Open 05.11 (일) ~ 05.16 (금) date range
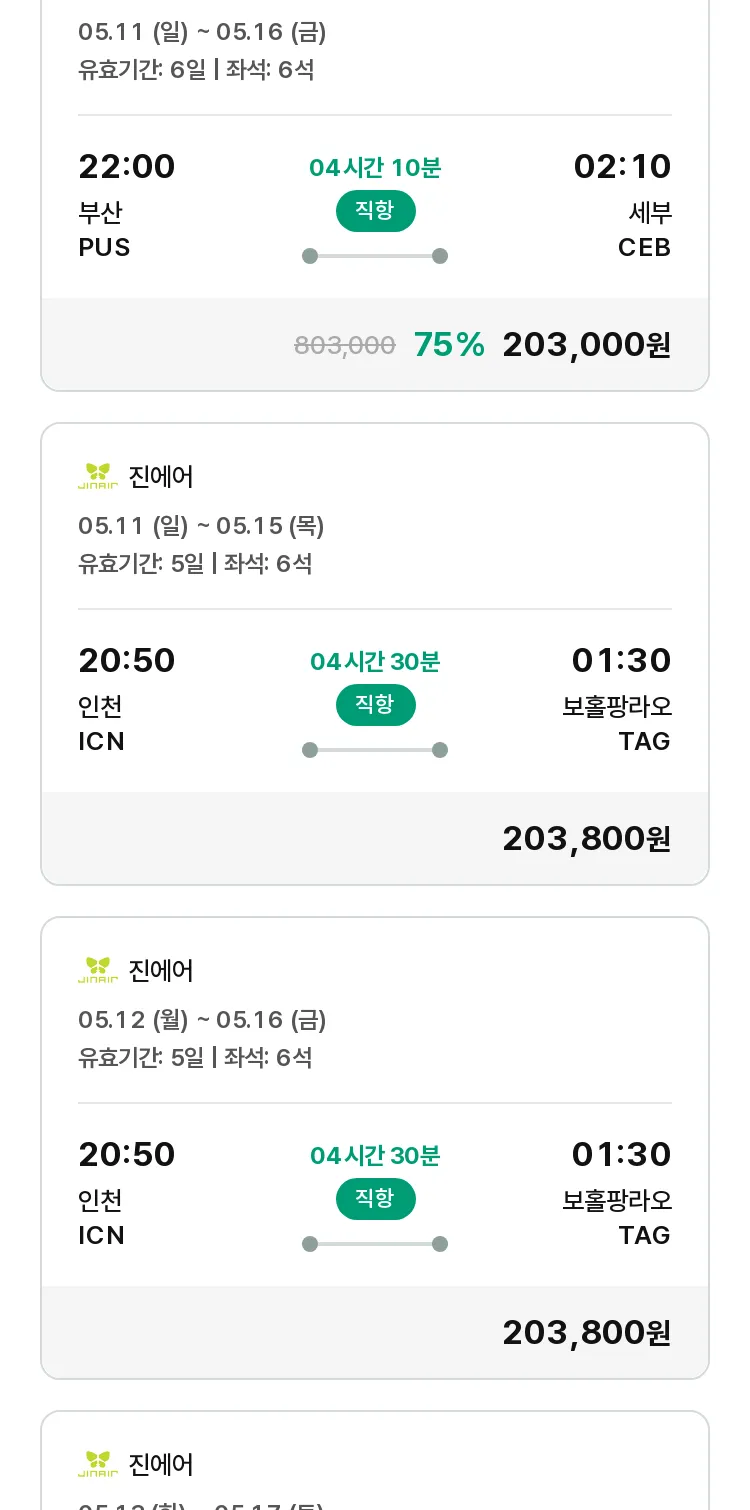 (202, 32)
